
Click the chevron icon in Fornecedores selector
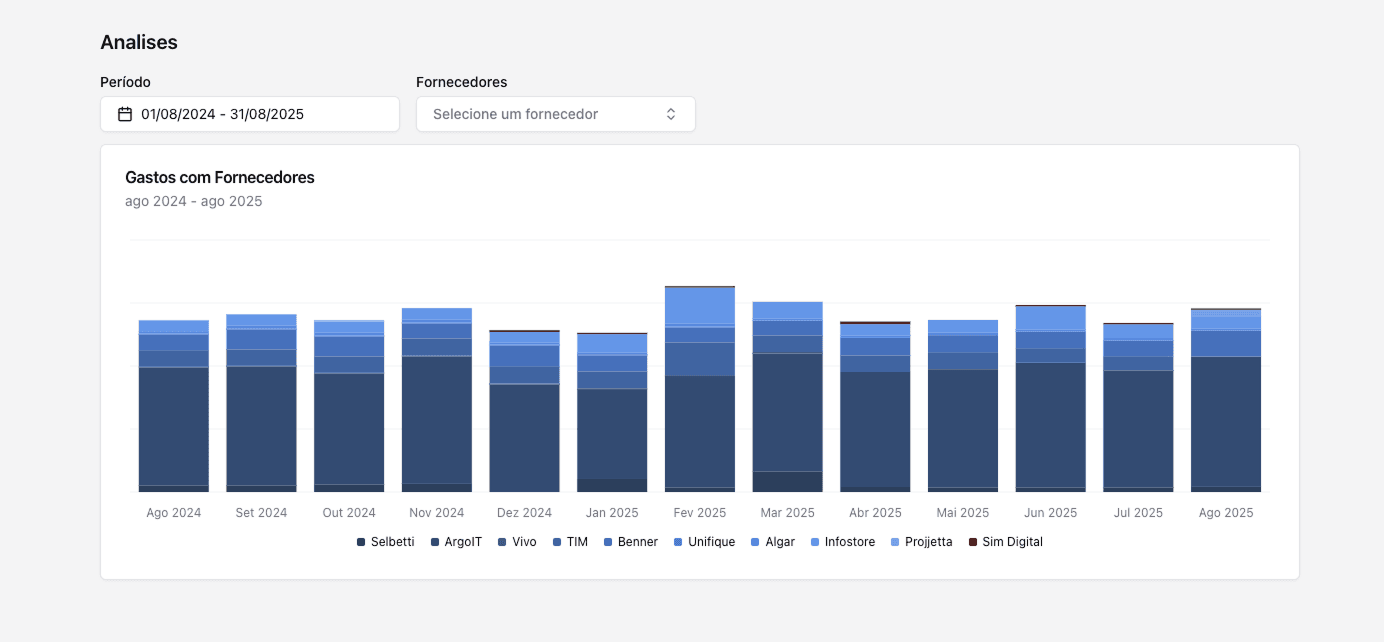(671, 114)
